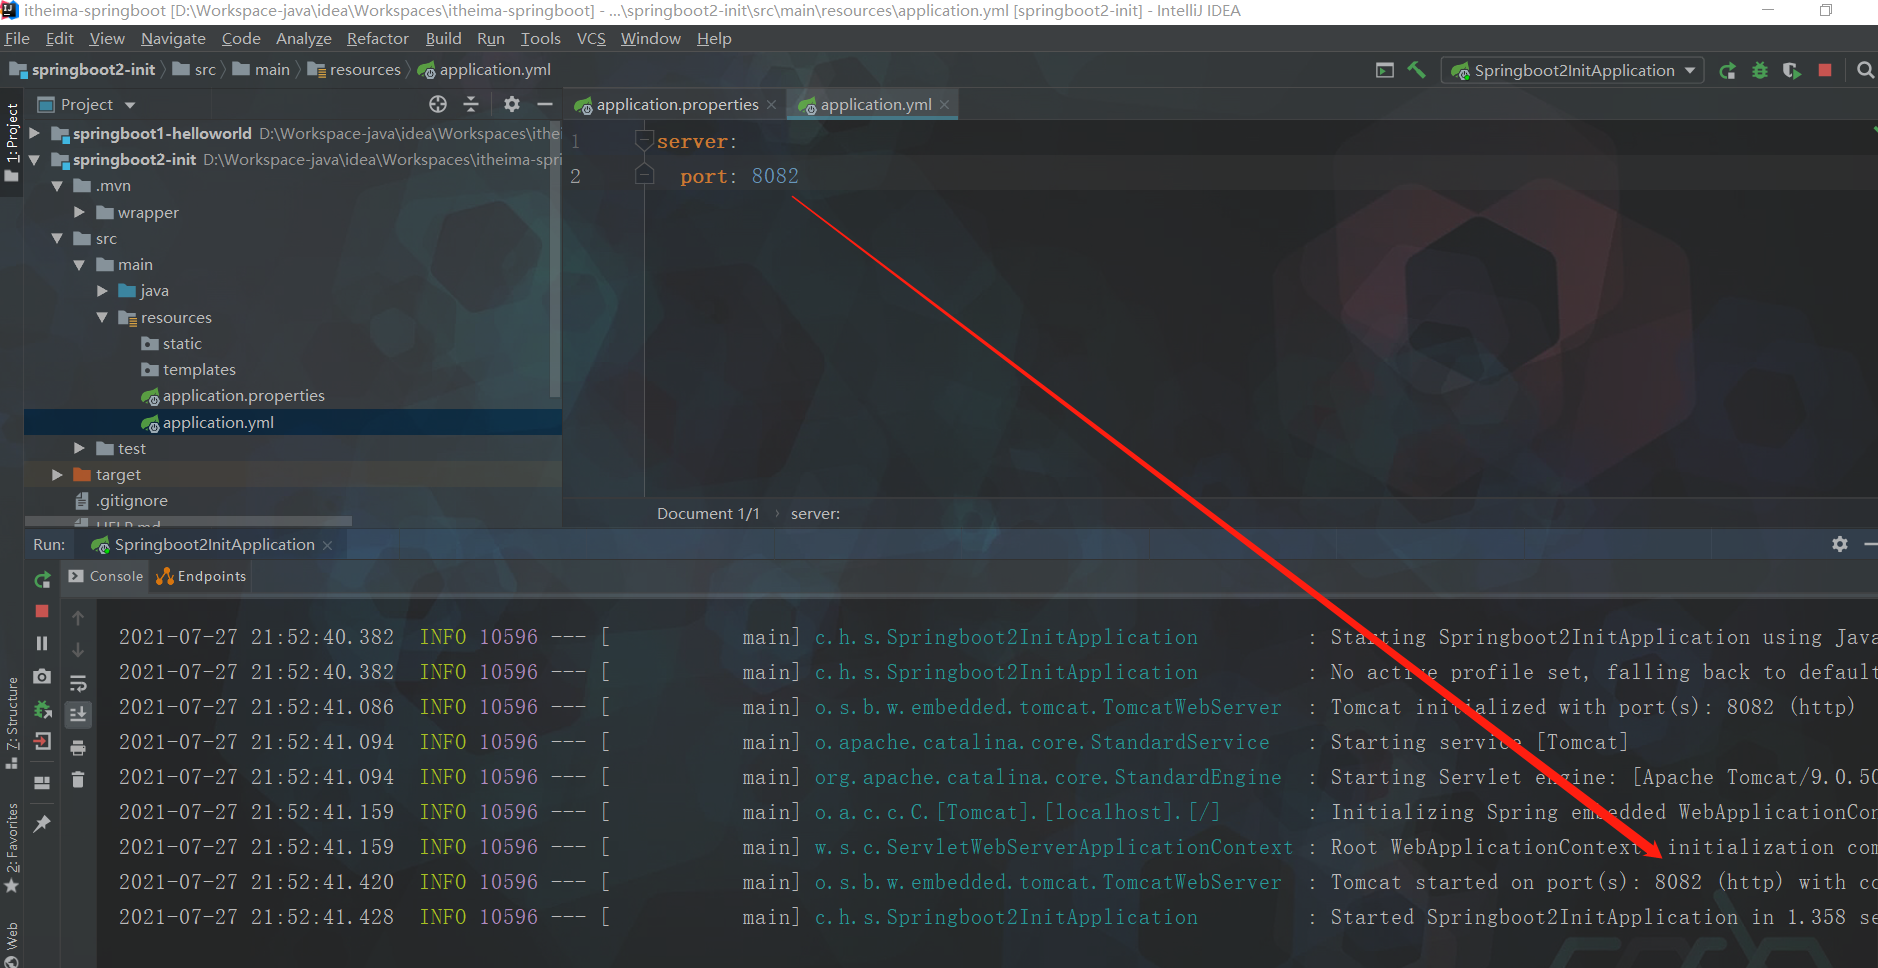Jump down the stack trace in console
The width and height of the screenshot is (1878, 968).
click(x=78, y=650)
